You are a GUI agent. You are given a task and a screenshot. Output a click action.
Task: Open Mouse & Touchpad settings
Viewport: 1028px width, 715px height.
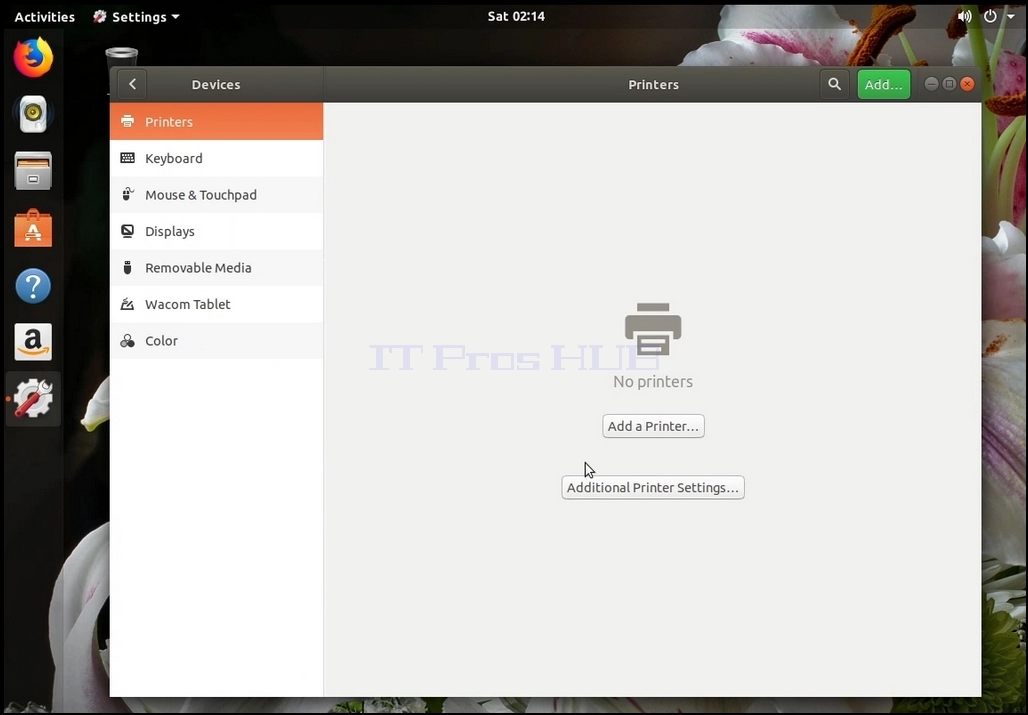[x=216, y=195]
